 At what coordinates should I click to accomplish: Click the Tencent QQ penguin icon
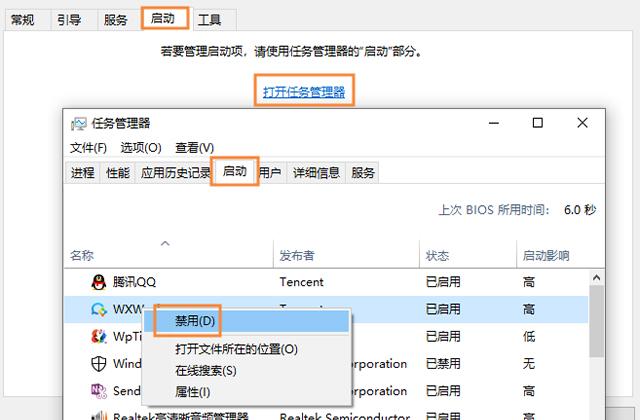(x=98, y=282)
